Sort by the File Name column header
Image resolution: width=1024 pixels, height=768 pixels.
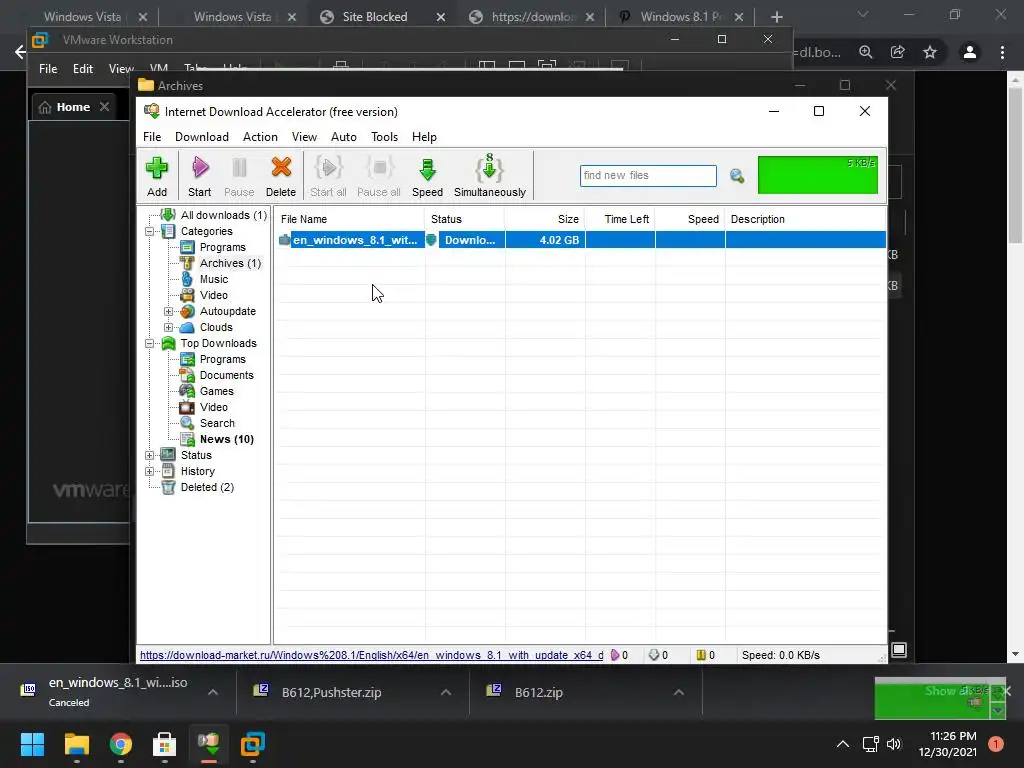350,219
